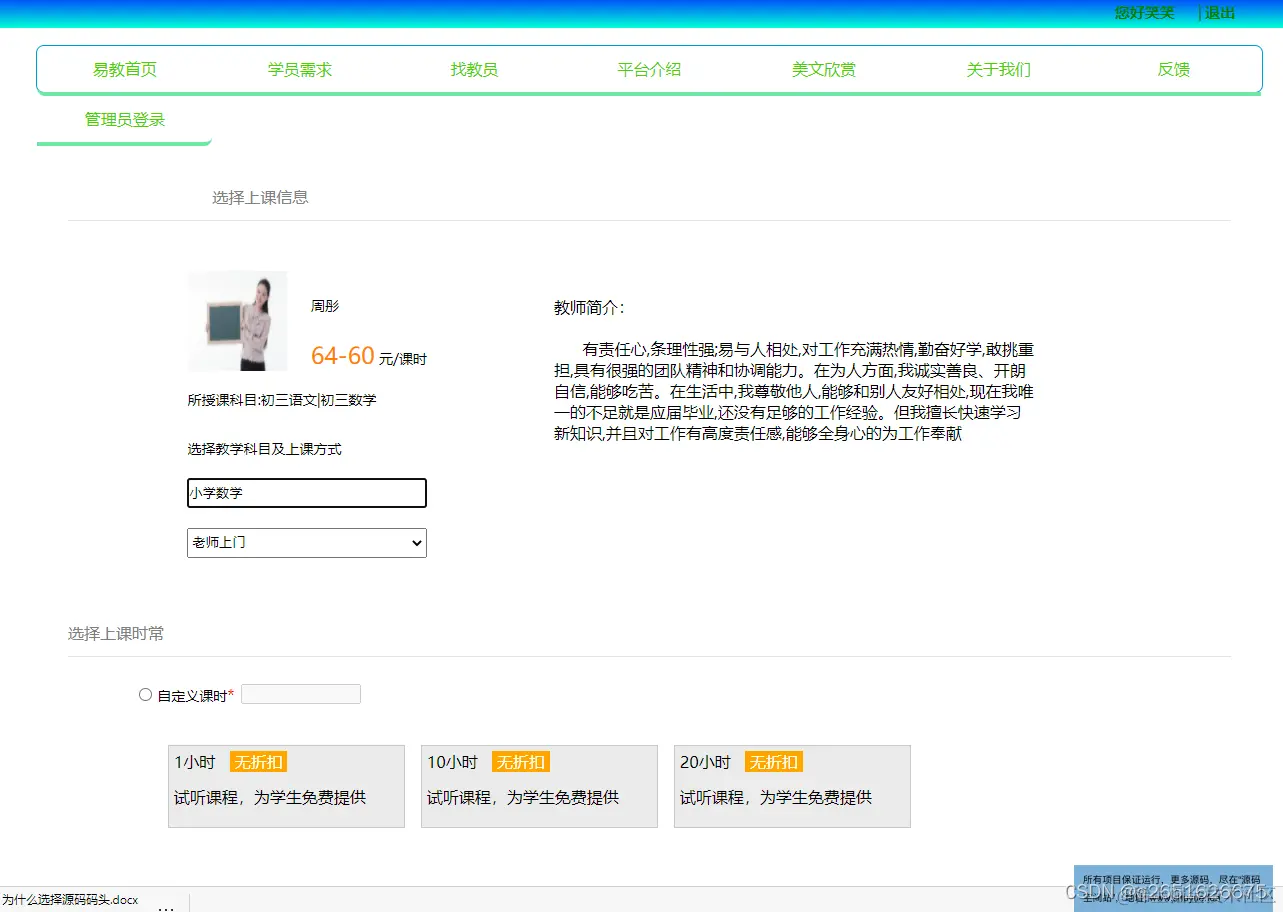Click the 您好笑笑 greeting link
The height and width of the screenshot is (912, 1283).
pyautogui.click(x=1142, y=13)
